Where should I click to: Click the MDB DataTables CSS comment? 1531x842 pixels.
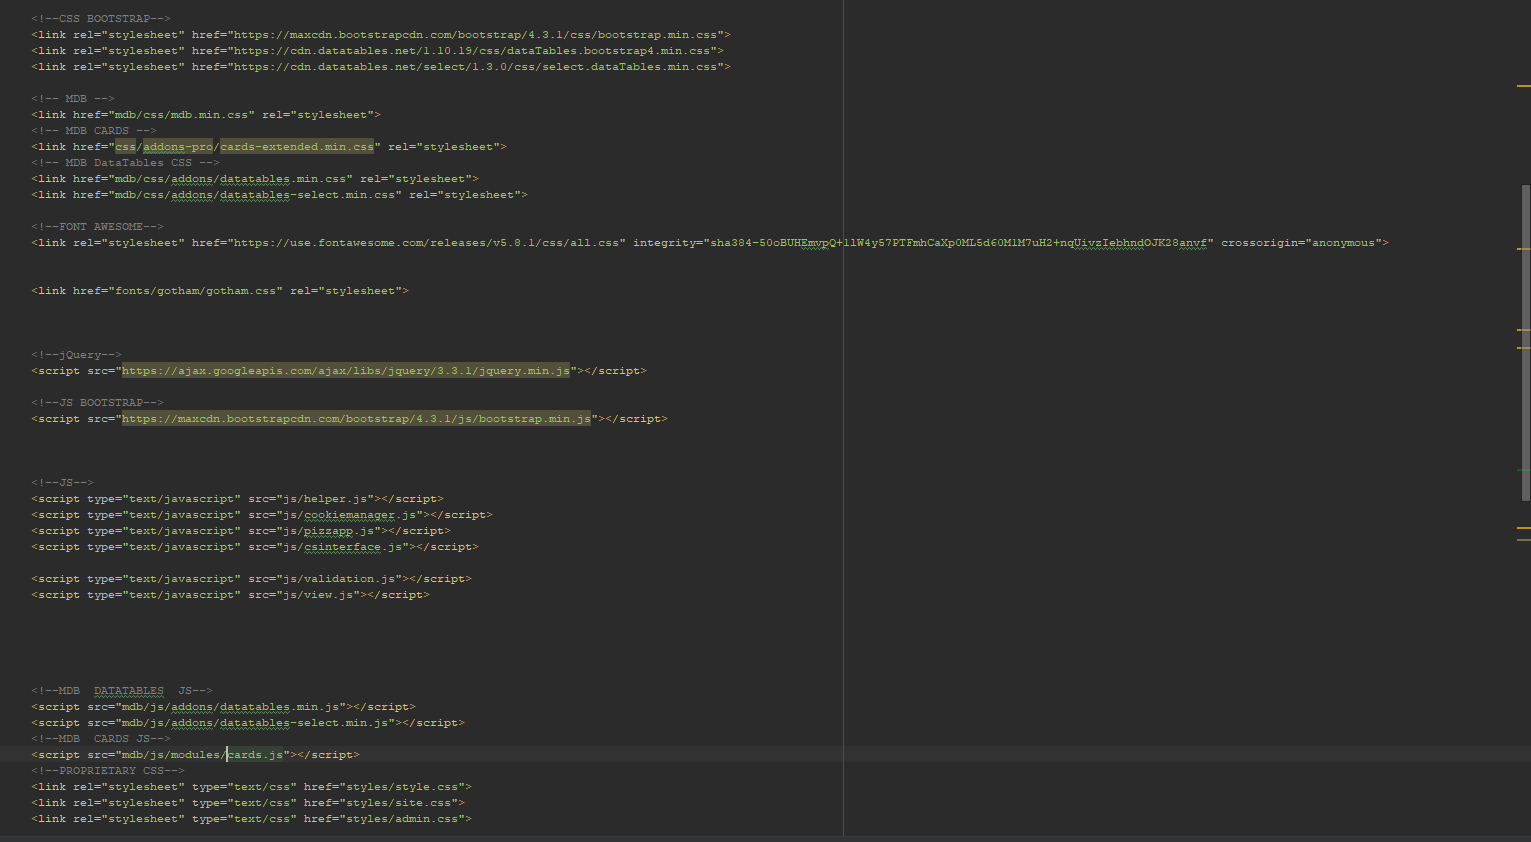125,163
